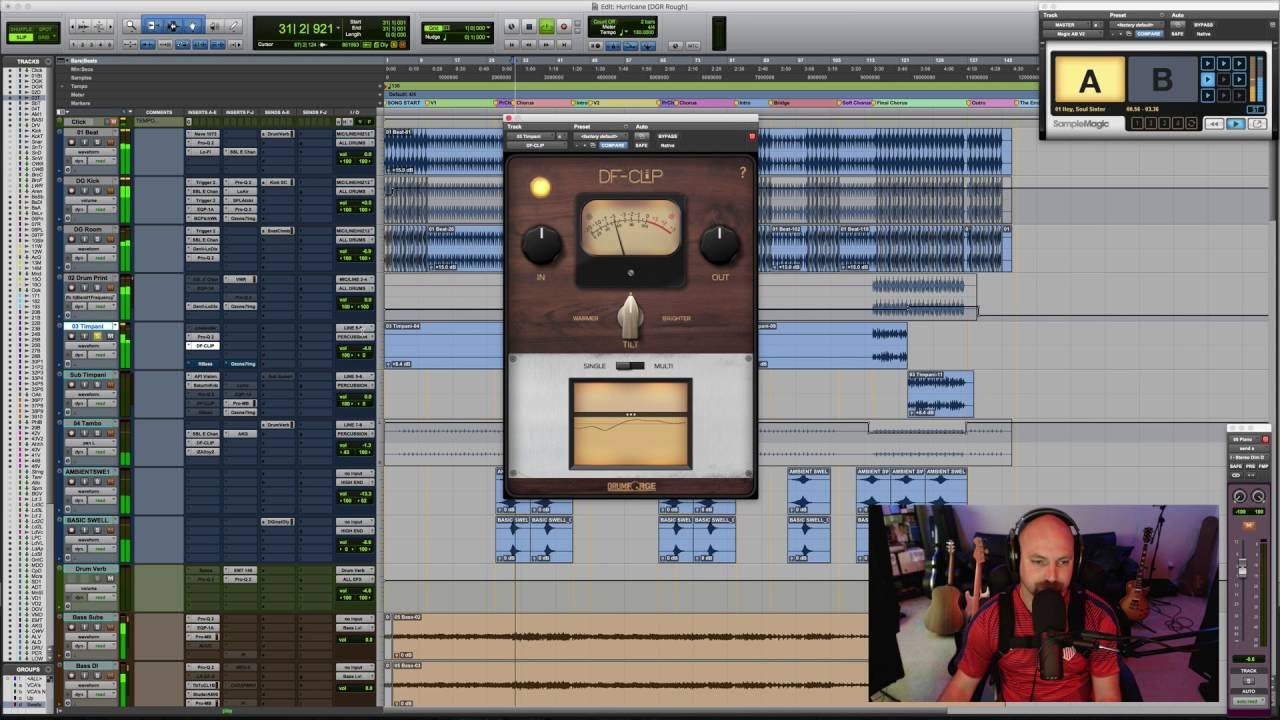Click the transport Stop button
The image size is (1280, 720).
529,26
